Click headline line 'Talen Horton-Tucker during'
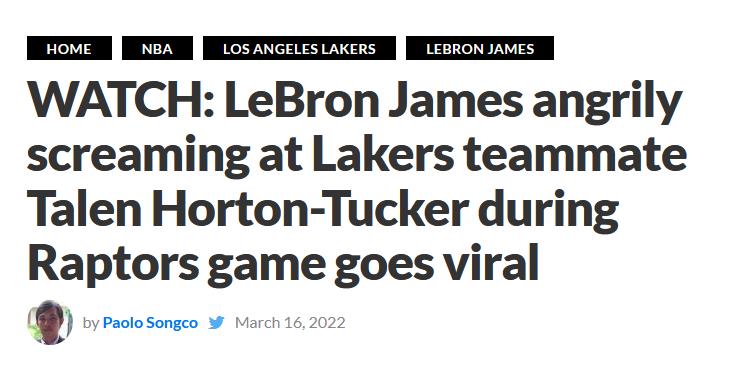 coord(323,209)
